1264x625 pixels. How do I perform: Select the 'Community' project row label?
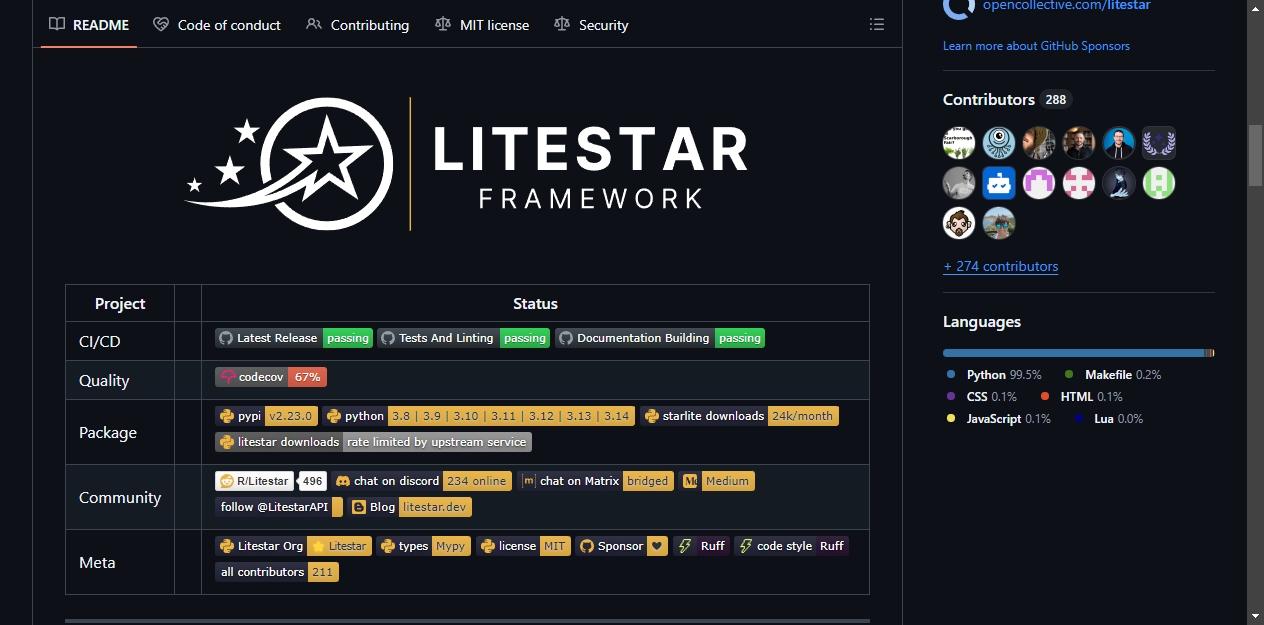coord(120,497)
